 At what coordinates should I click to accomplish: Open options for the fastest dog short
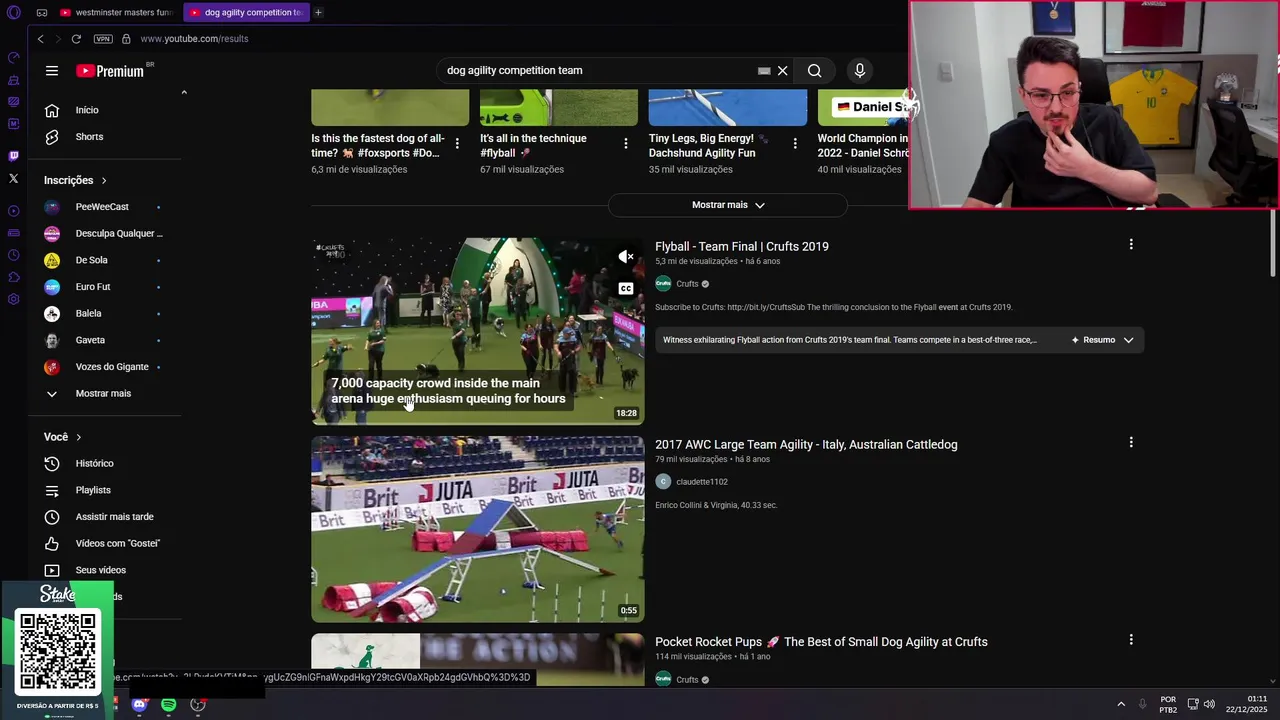click(x=457, y=144)
